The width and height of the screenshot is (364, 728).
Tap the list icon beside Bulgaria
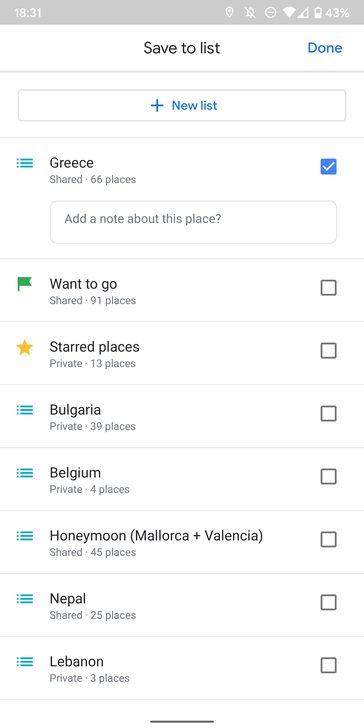coord(25,410)
